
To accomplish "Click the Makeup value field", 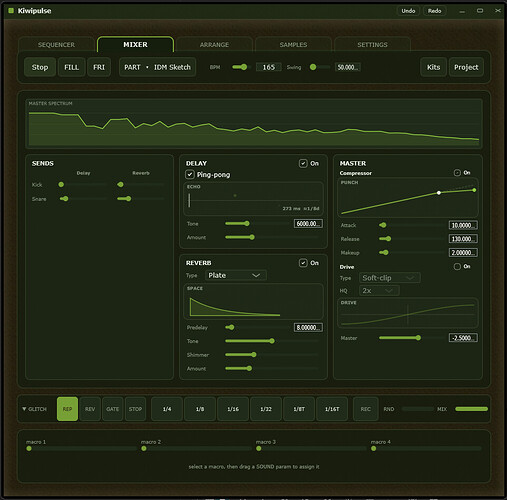I will (463, 253).
